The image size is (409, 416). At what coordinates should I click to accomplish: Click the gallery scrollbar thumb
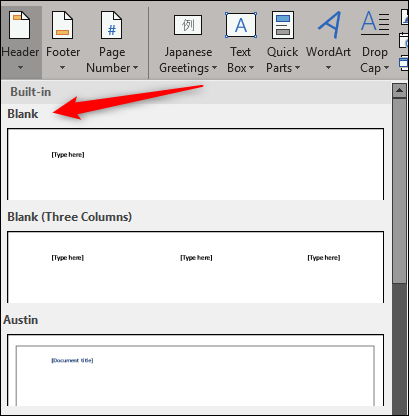399,191
